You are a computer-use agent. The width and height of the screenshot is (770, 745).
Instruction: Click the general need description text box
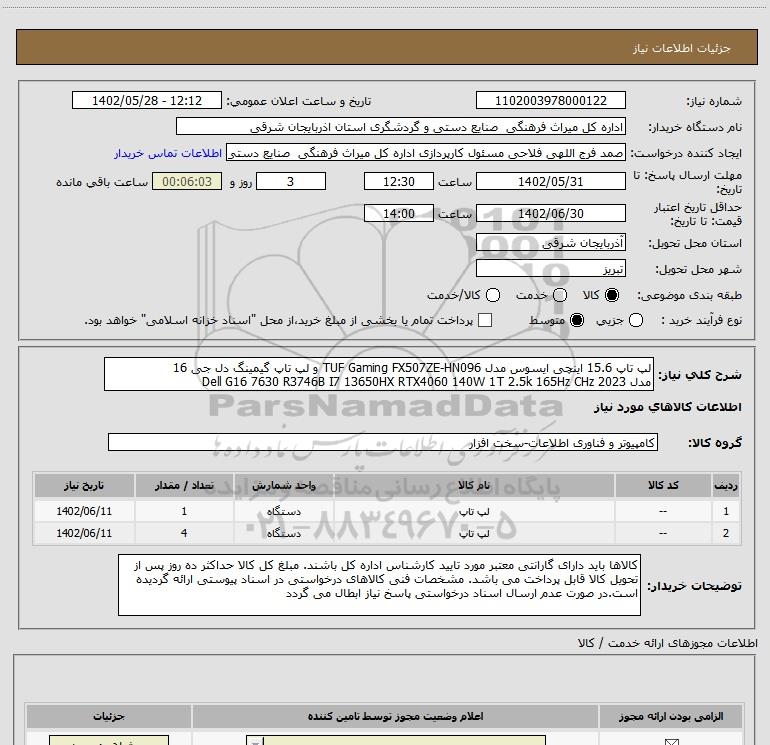point(379,374)
